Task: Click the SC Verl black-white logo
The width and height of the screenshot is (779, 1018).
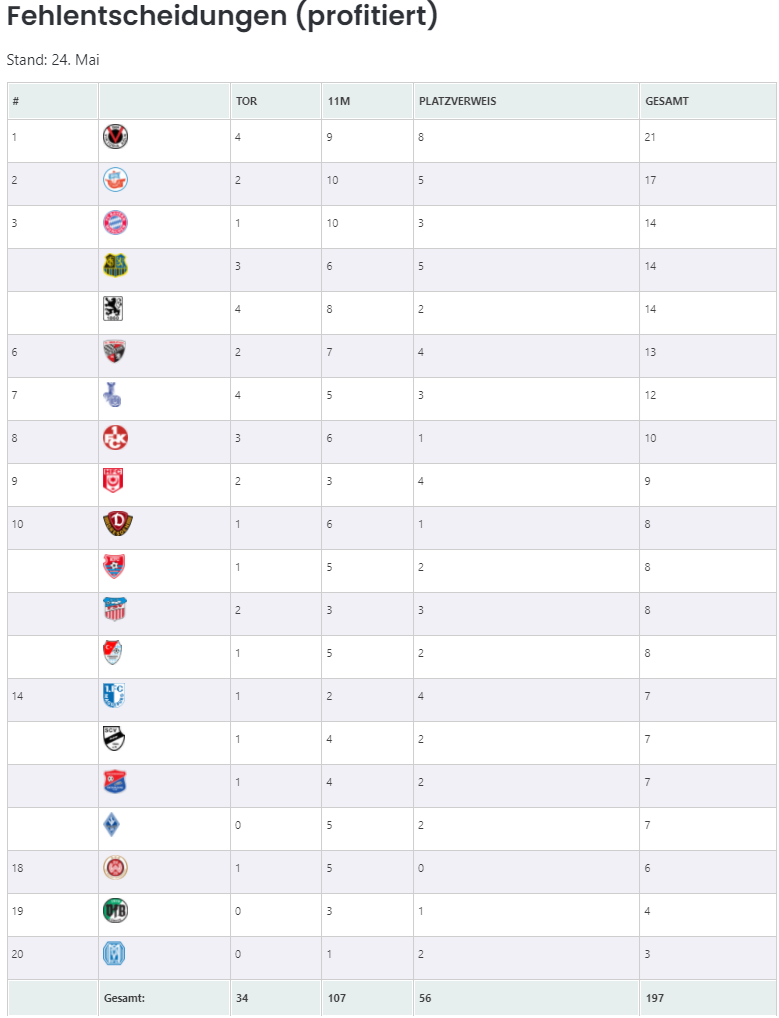Action: (114, 738)
